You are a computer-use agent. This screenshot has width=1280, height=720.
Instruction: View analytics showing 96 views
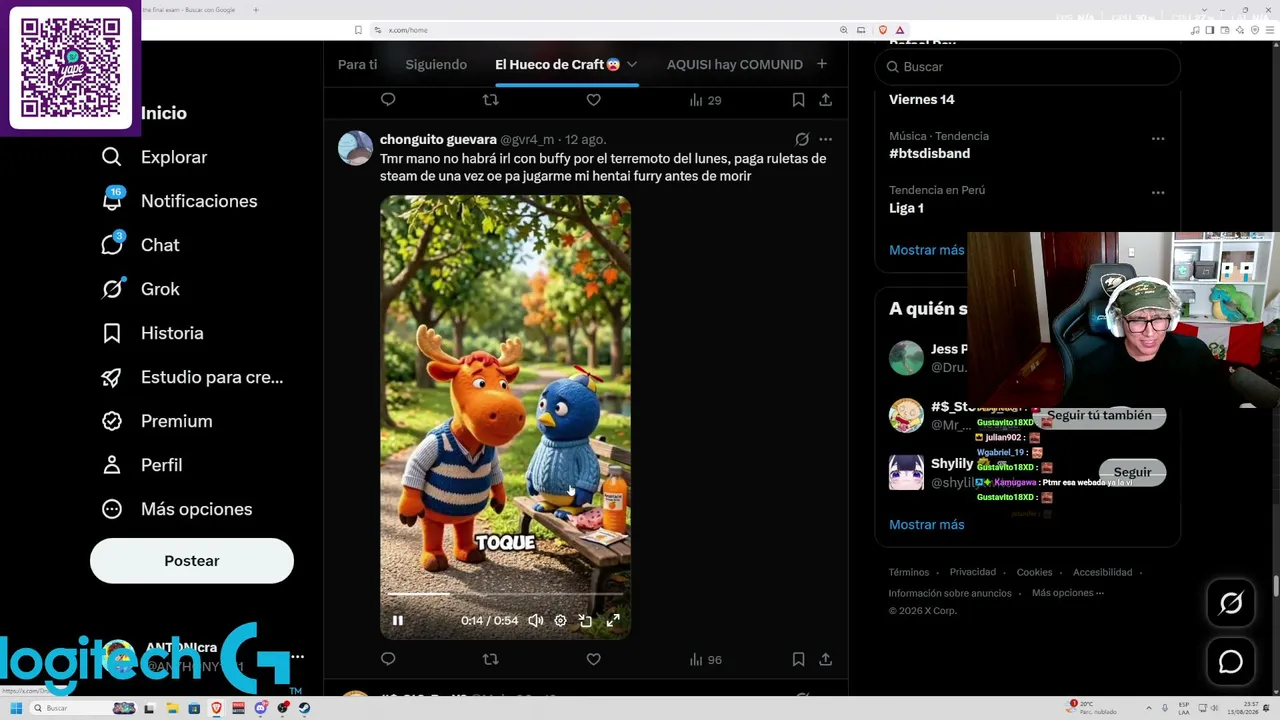click(x=705, y=659)
